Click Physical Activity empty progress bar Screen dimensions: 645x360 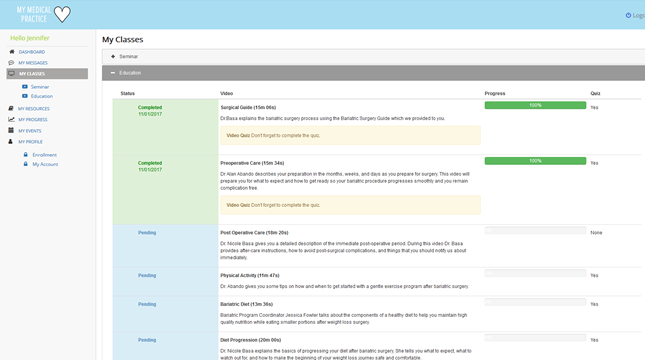coord(535,273)
